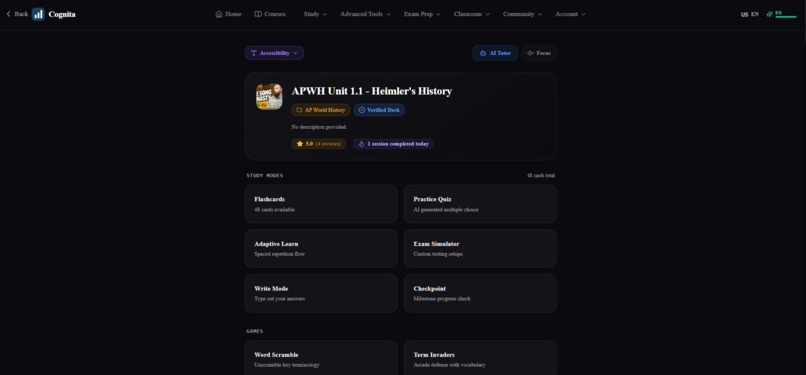This screenshot has height=375, width=806.
Task: Launch the Term Invaders game
Action: 480,358
